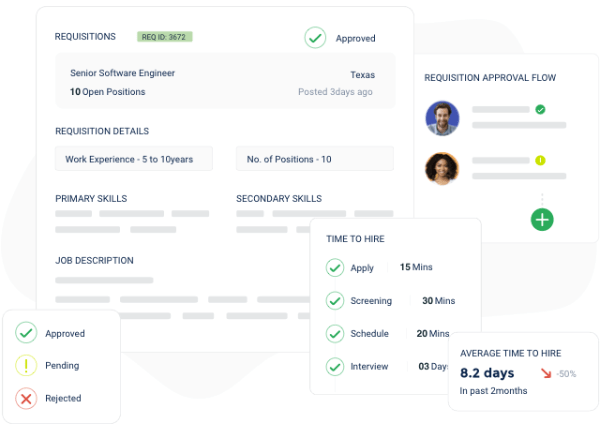Click the Approved checkmark icon in requisition header

(x=315, y=38)
